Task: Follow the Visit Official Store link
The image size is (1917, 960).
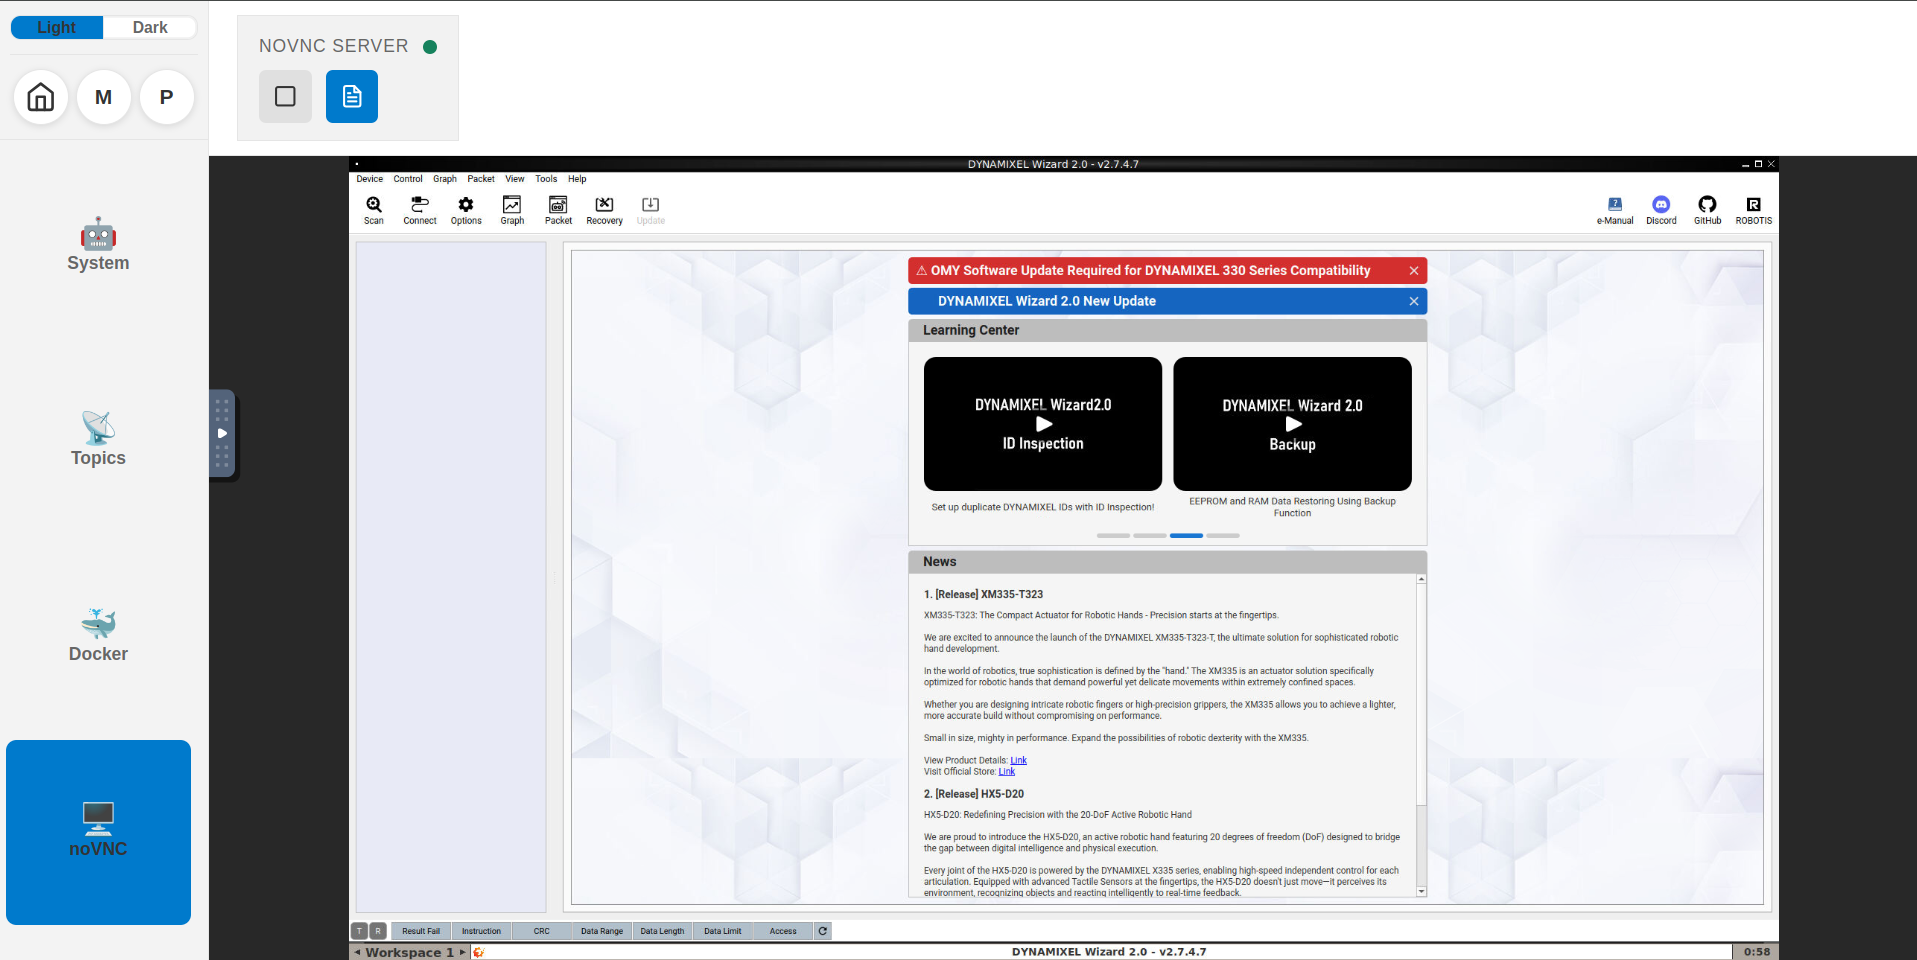Action: pyautogui.click(x=1007, y=772)
